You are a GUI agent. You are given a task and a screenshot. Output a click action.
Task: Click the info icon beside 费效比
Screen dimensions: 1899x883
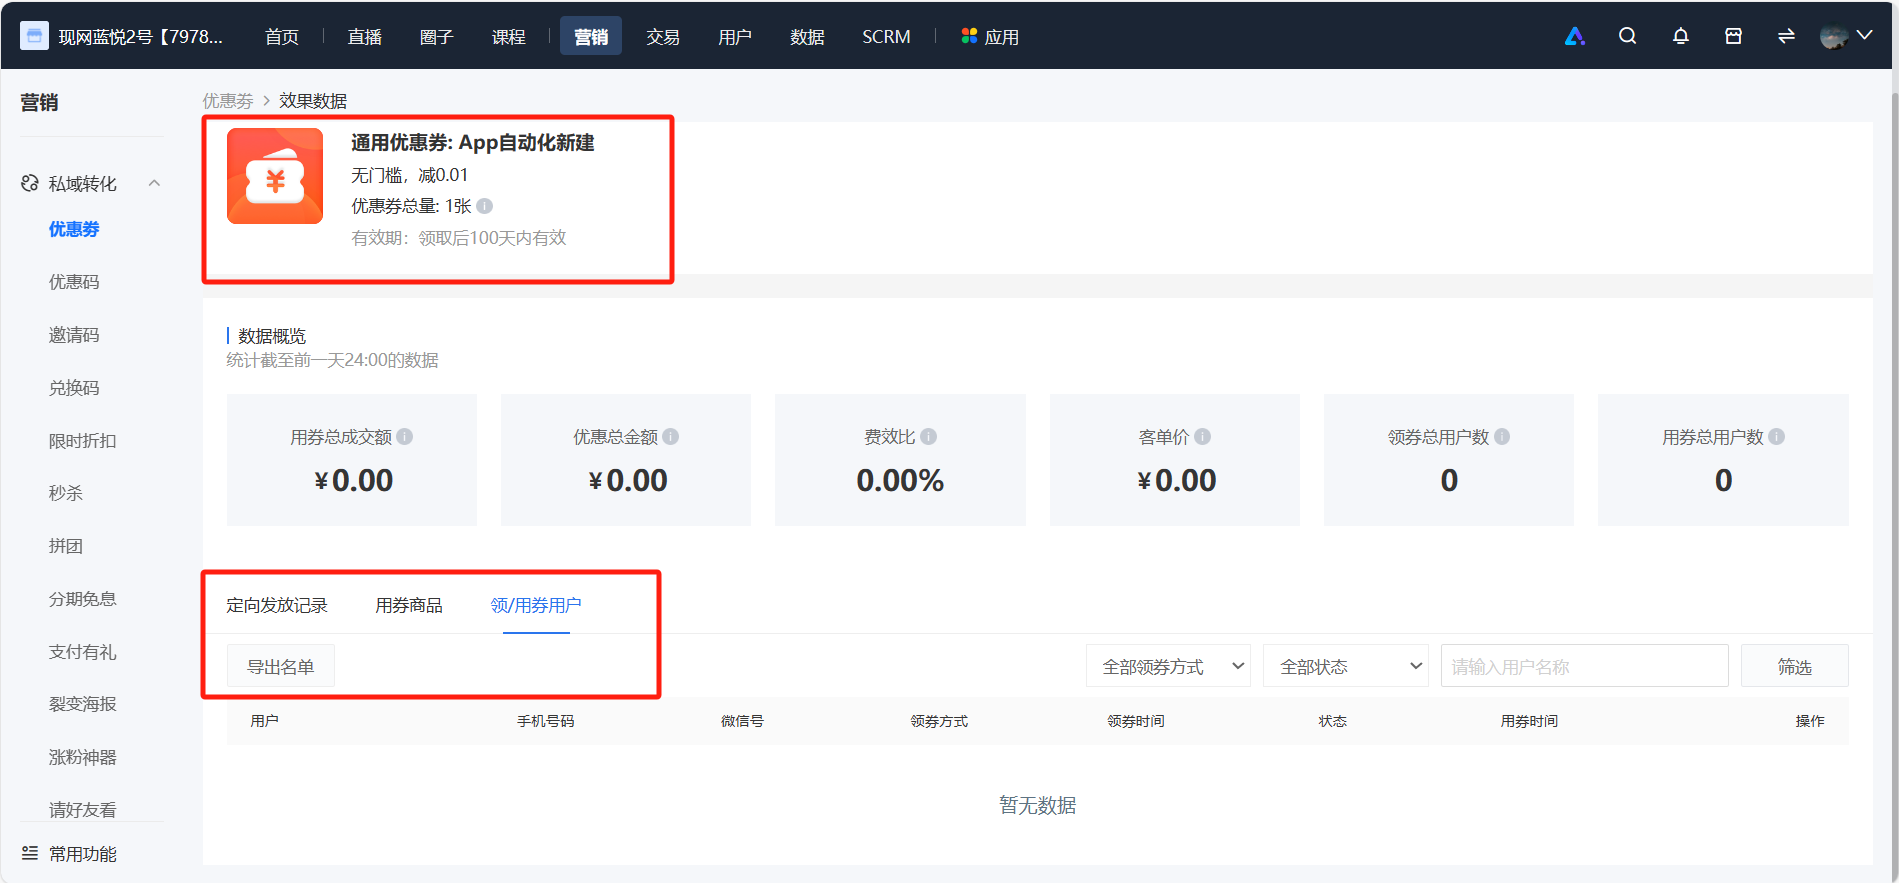pos(929,437)
